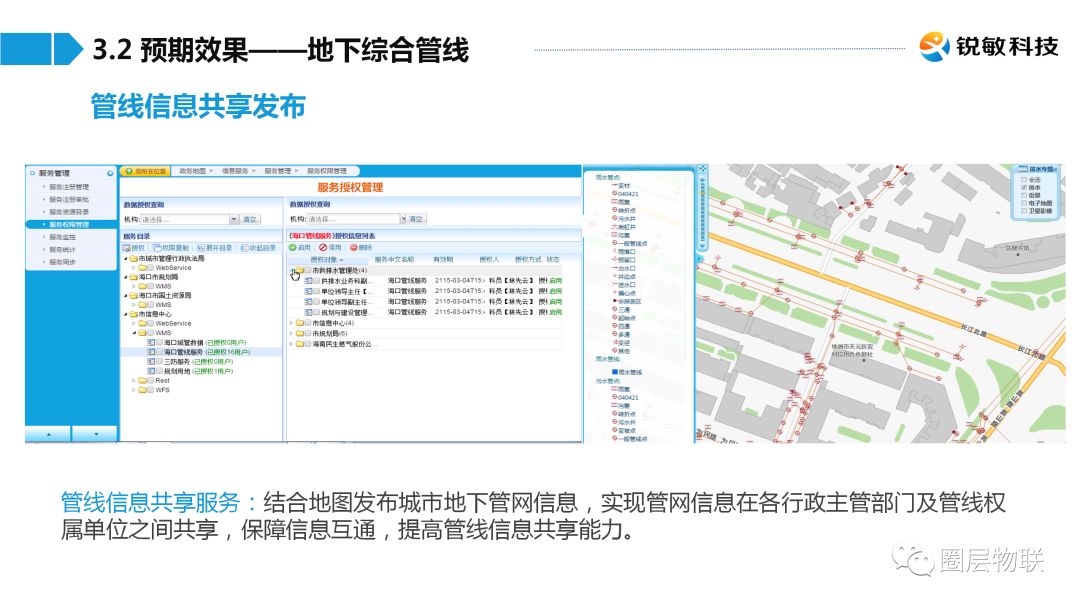Expand the 海南民生燃气股份公 row
This screenshot has height=608, width=1080.
click(x=291, y=344)
